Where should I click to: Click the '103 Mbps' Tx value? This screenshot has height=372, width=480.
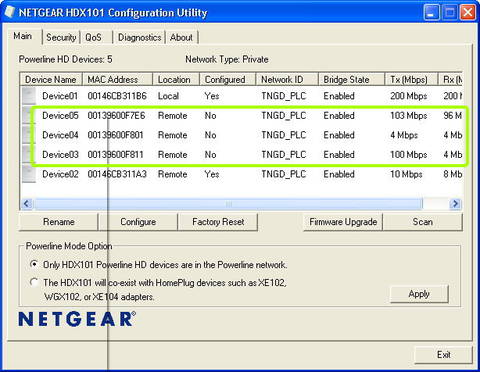(x=409, y=116)
